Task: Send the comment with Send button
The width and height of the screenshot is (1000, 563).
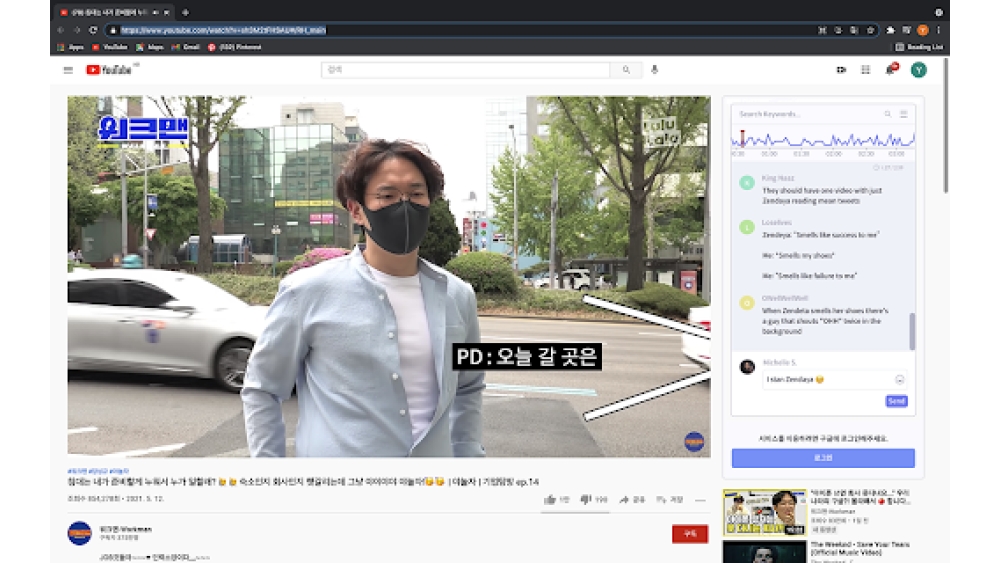Action: click(896, 401)
